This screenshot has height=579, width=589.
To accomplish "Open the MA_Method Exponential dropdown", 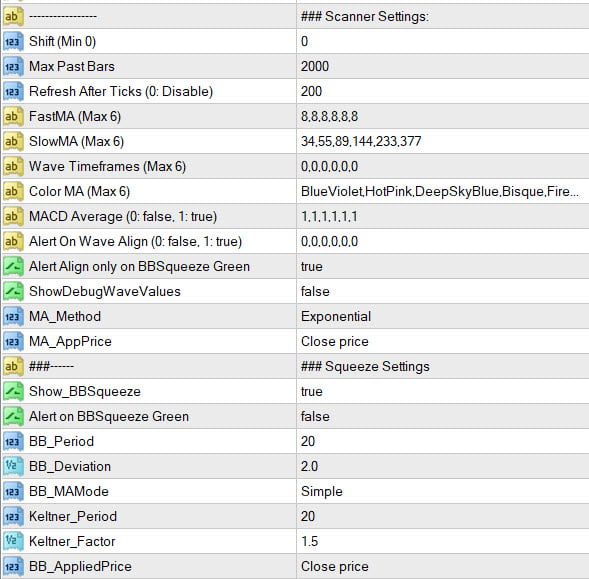I will coord(443,316).
